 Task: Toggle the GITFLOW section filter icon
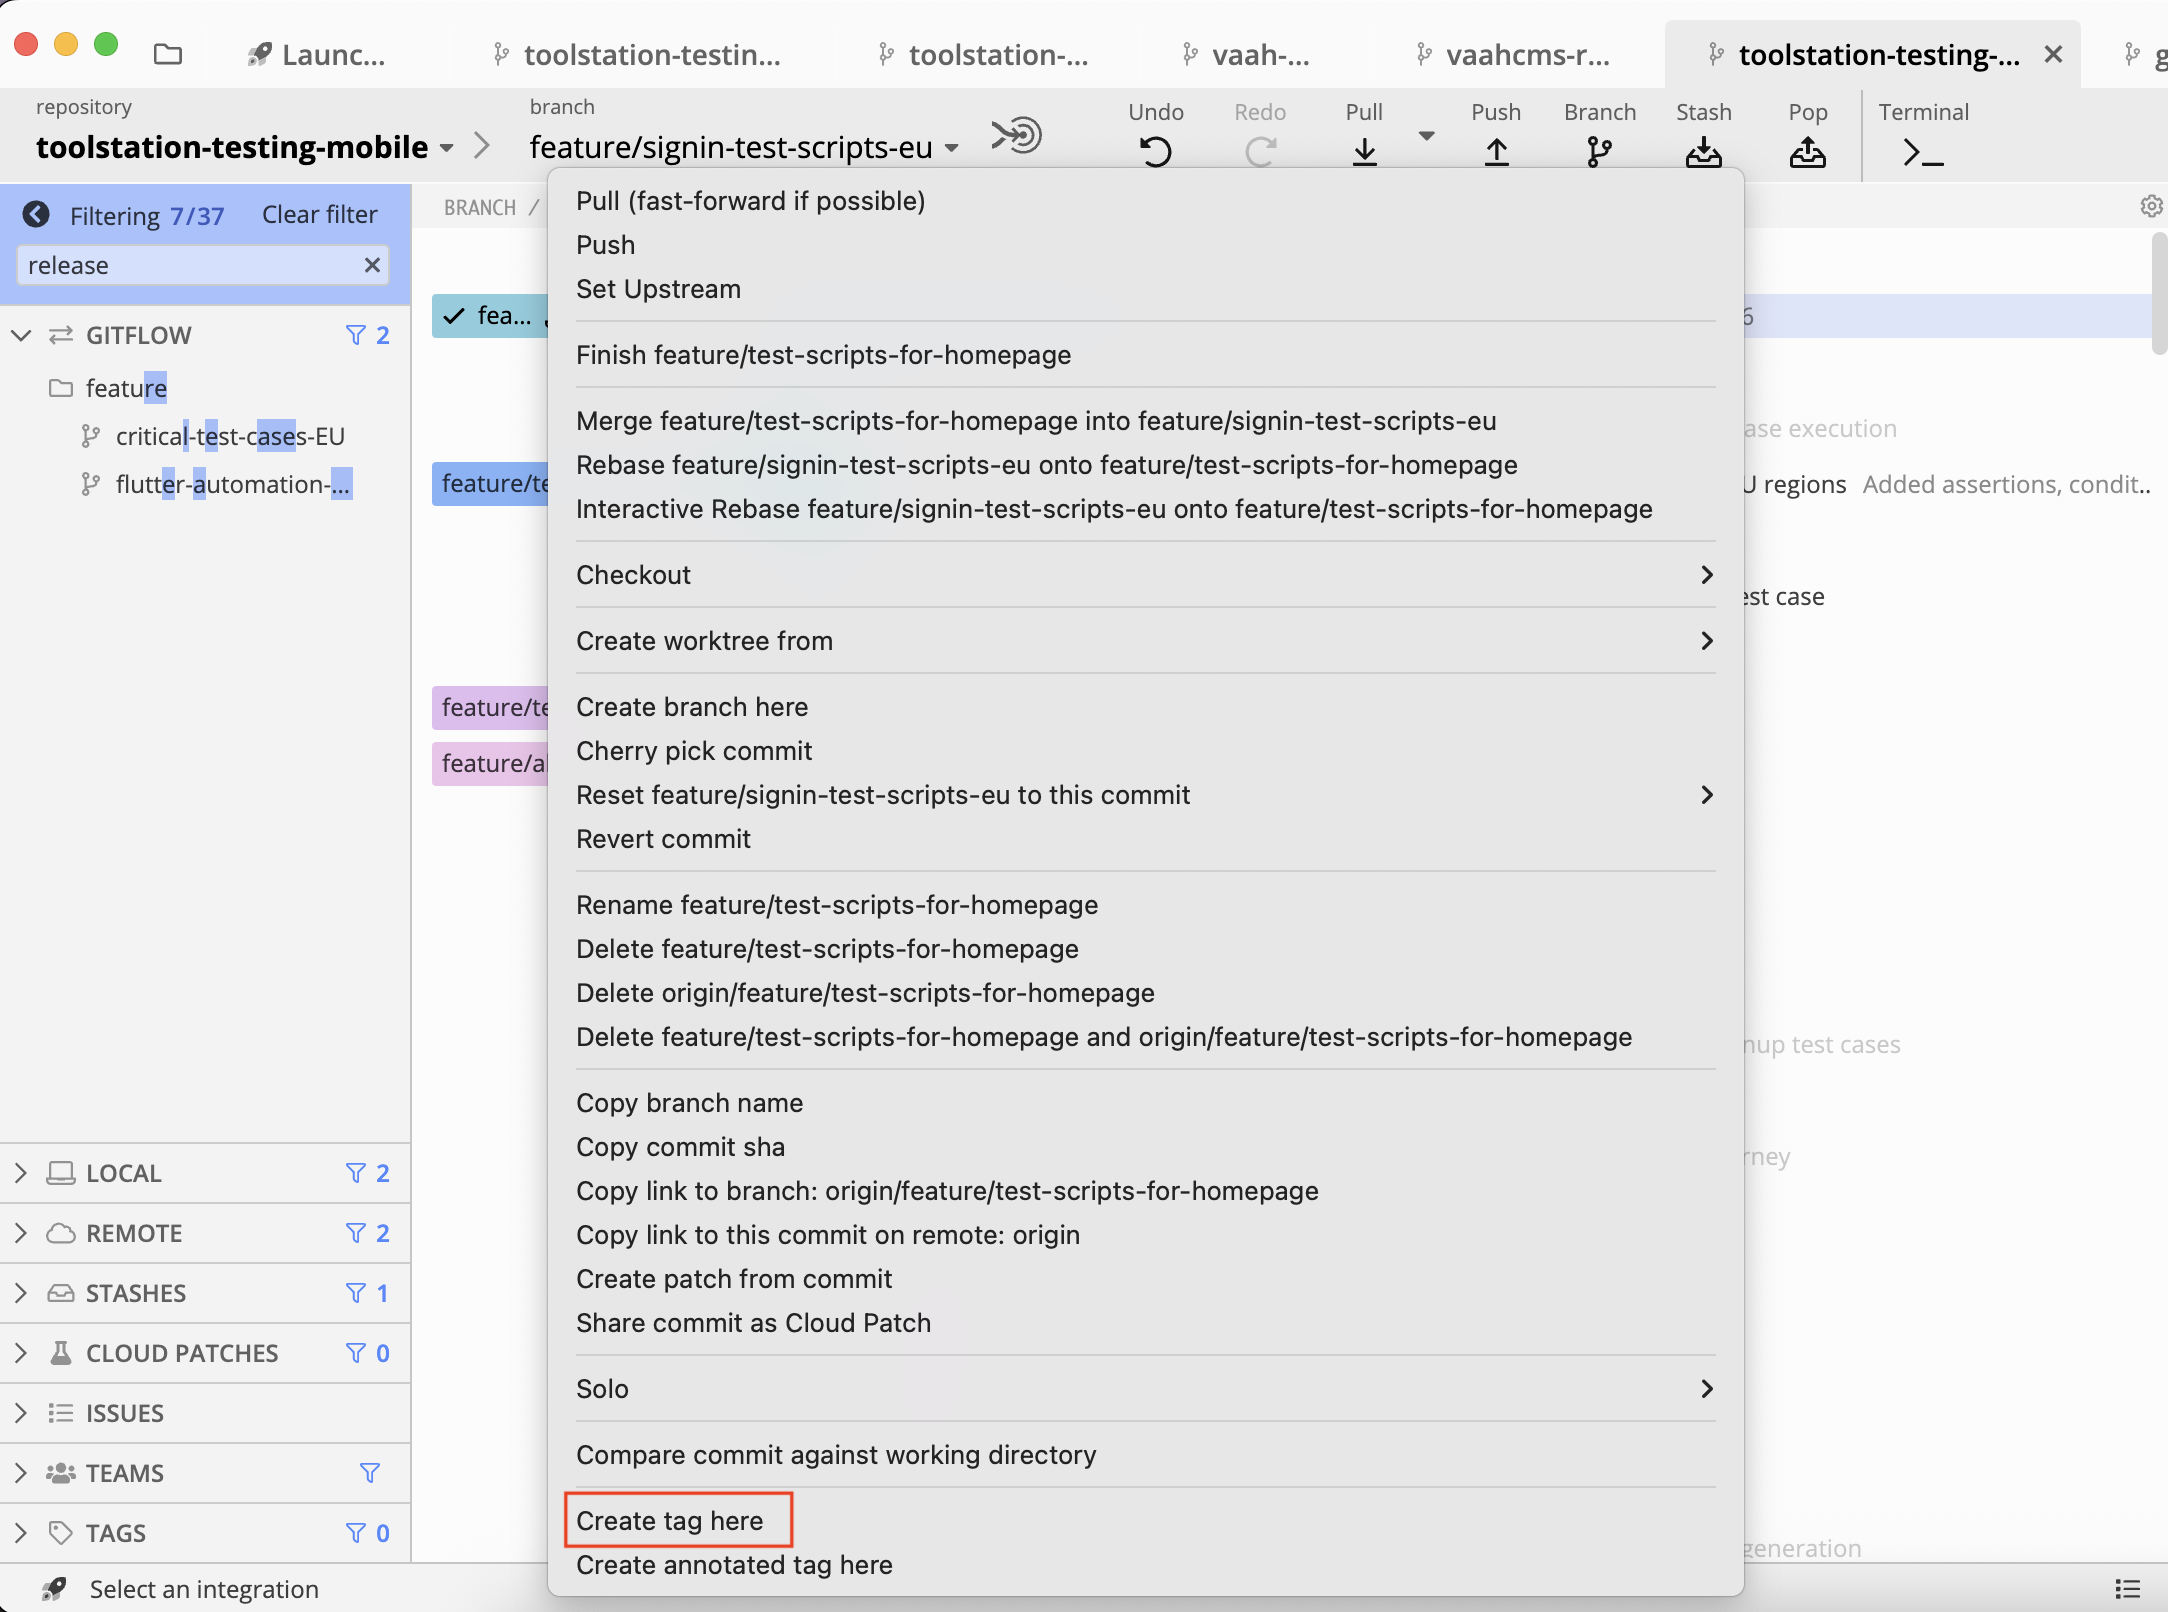pos(355,335)
